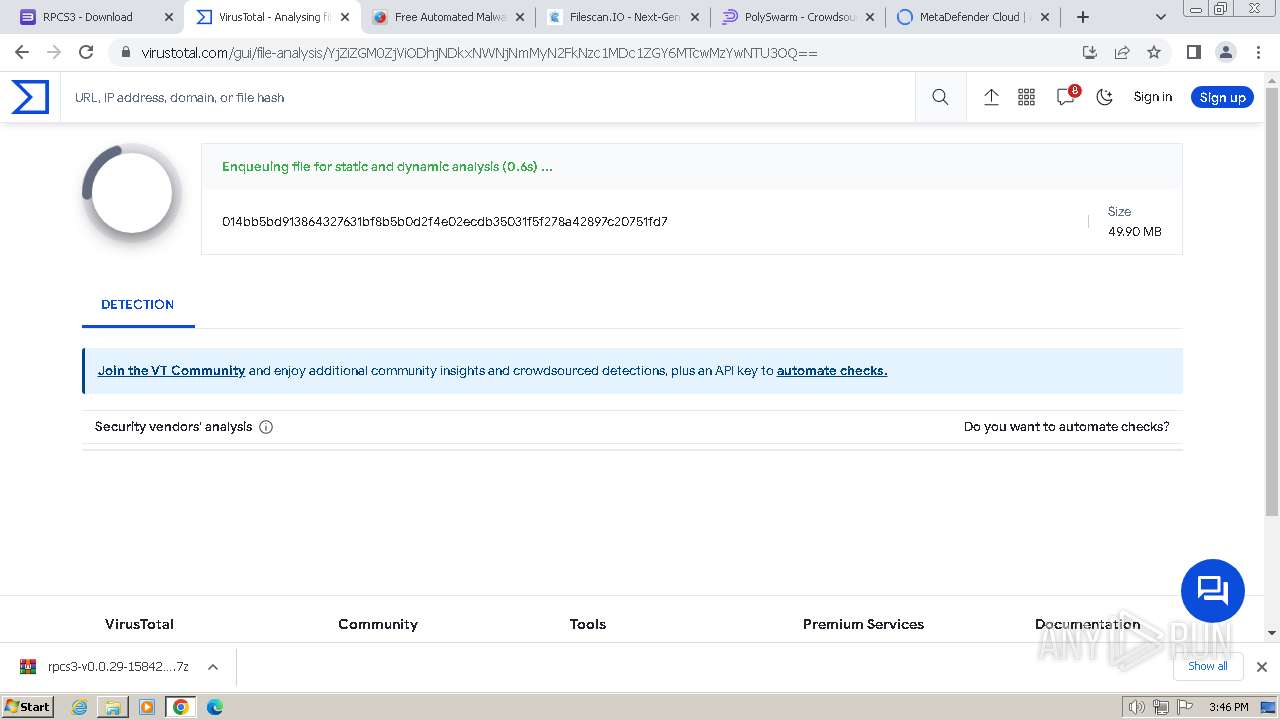Click info icon beside Security vendors' analysis
This screenshot has height=720, width=1280.
tap(266, 427)
